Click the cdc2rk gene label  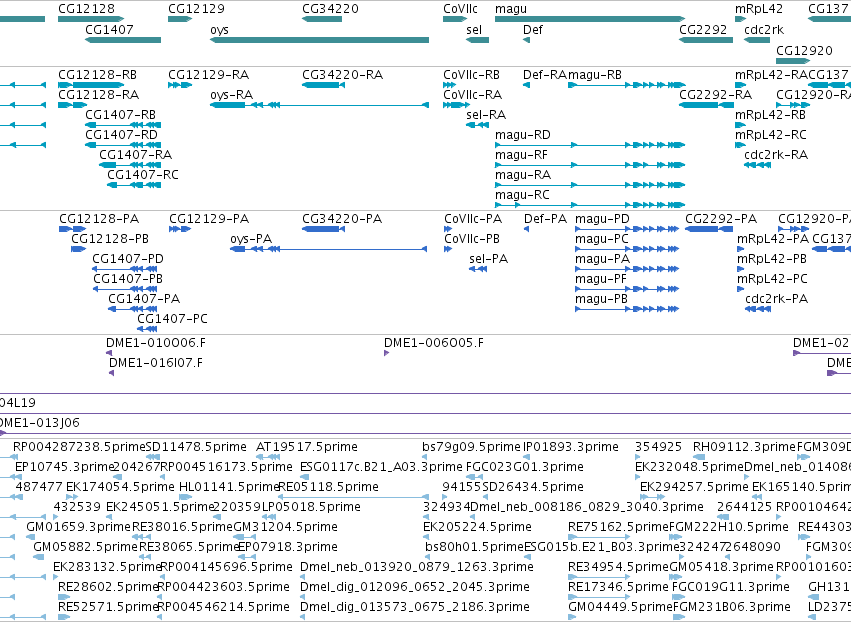pyautogui.click(x=764, y=29)
